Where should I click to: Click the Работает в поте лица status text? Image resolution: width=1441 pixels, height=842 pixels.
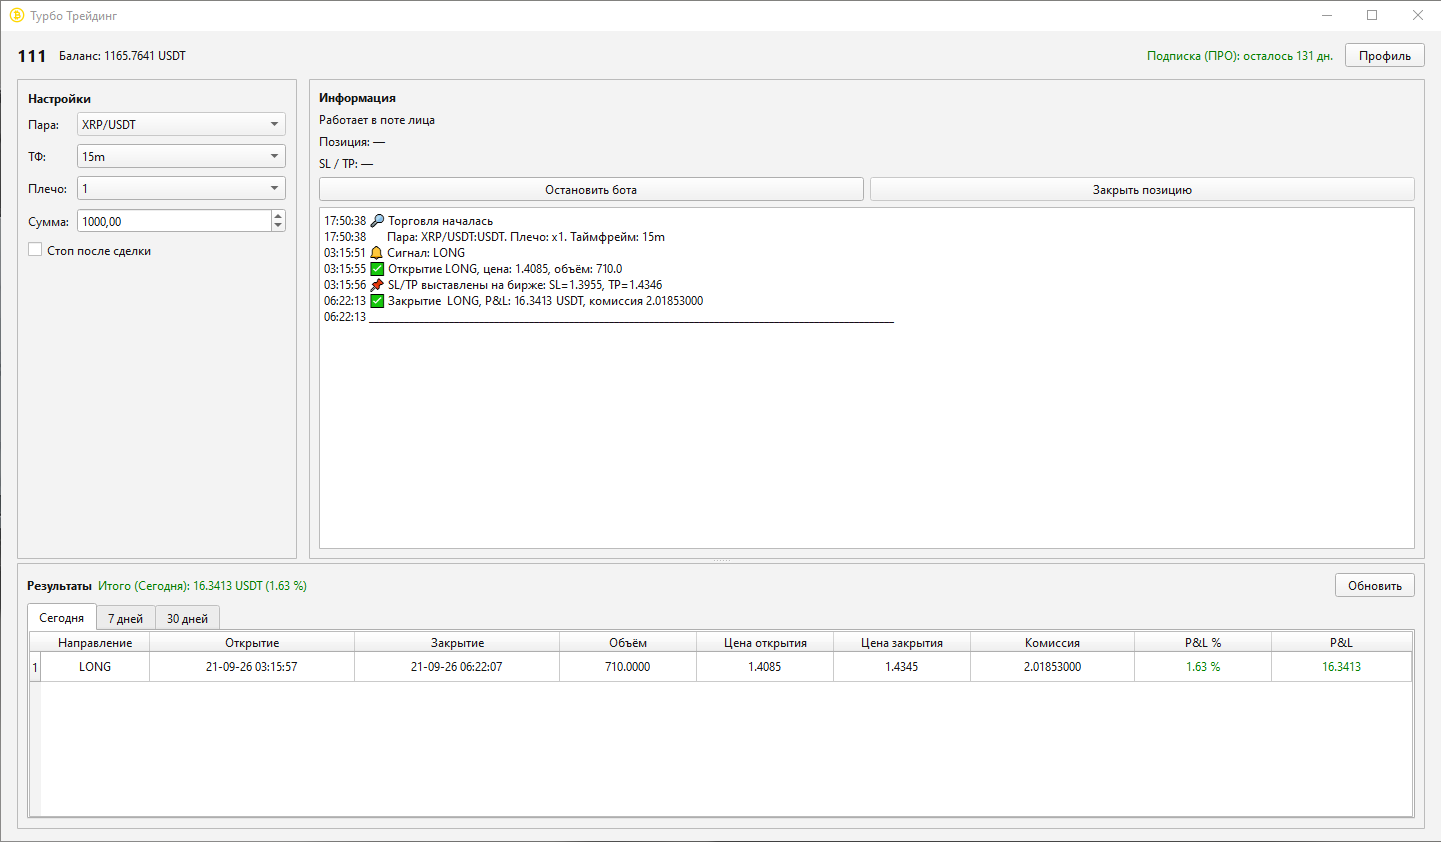[x=377, y=120]
